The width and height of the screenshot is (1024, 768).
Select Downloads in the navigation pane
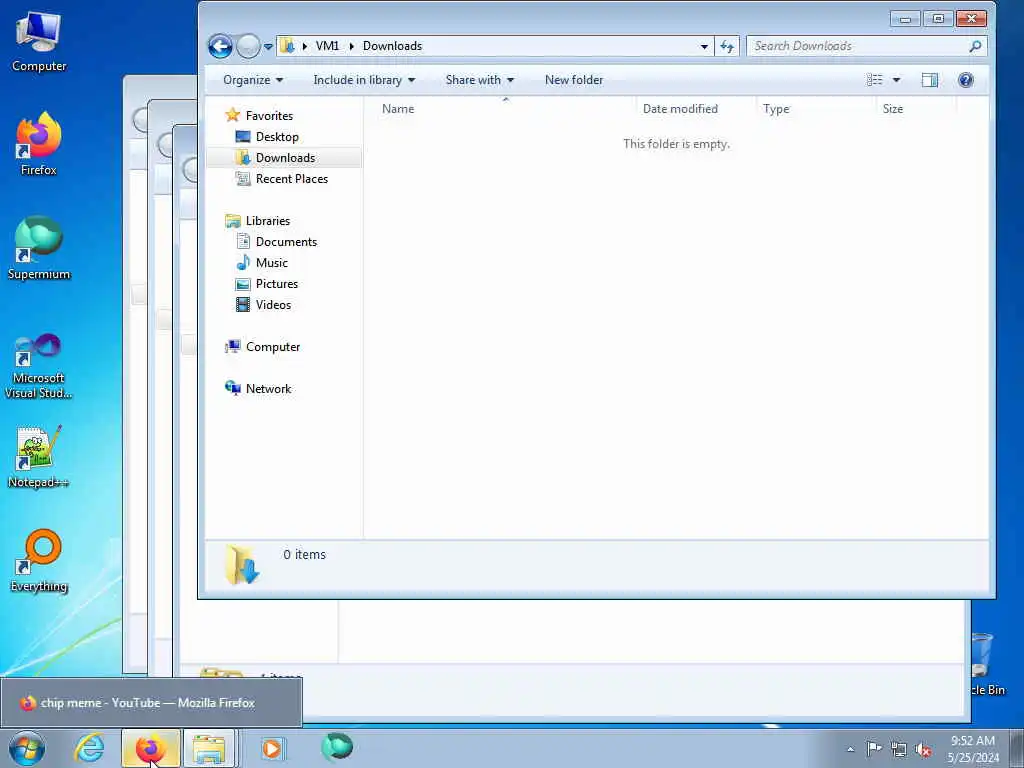tap(285, 158)
